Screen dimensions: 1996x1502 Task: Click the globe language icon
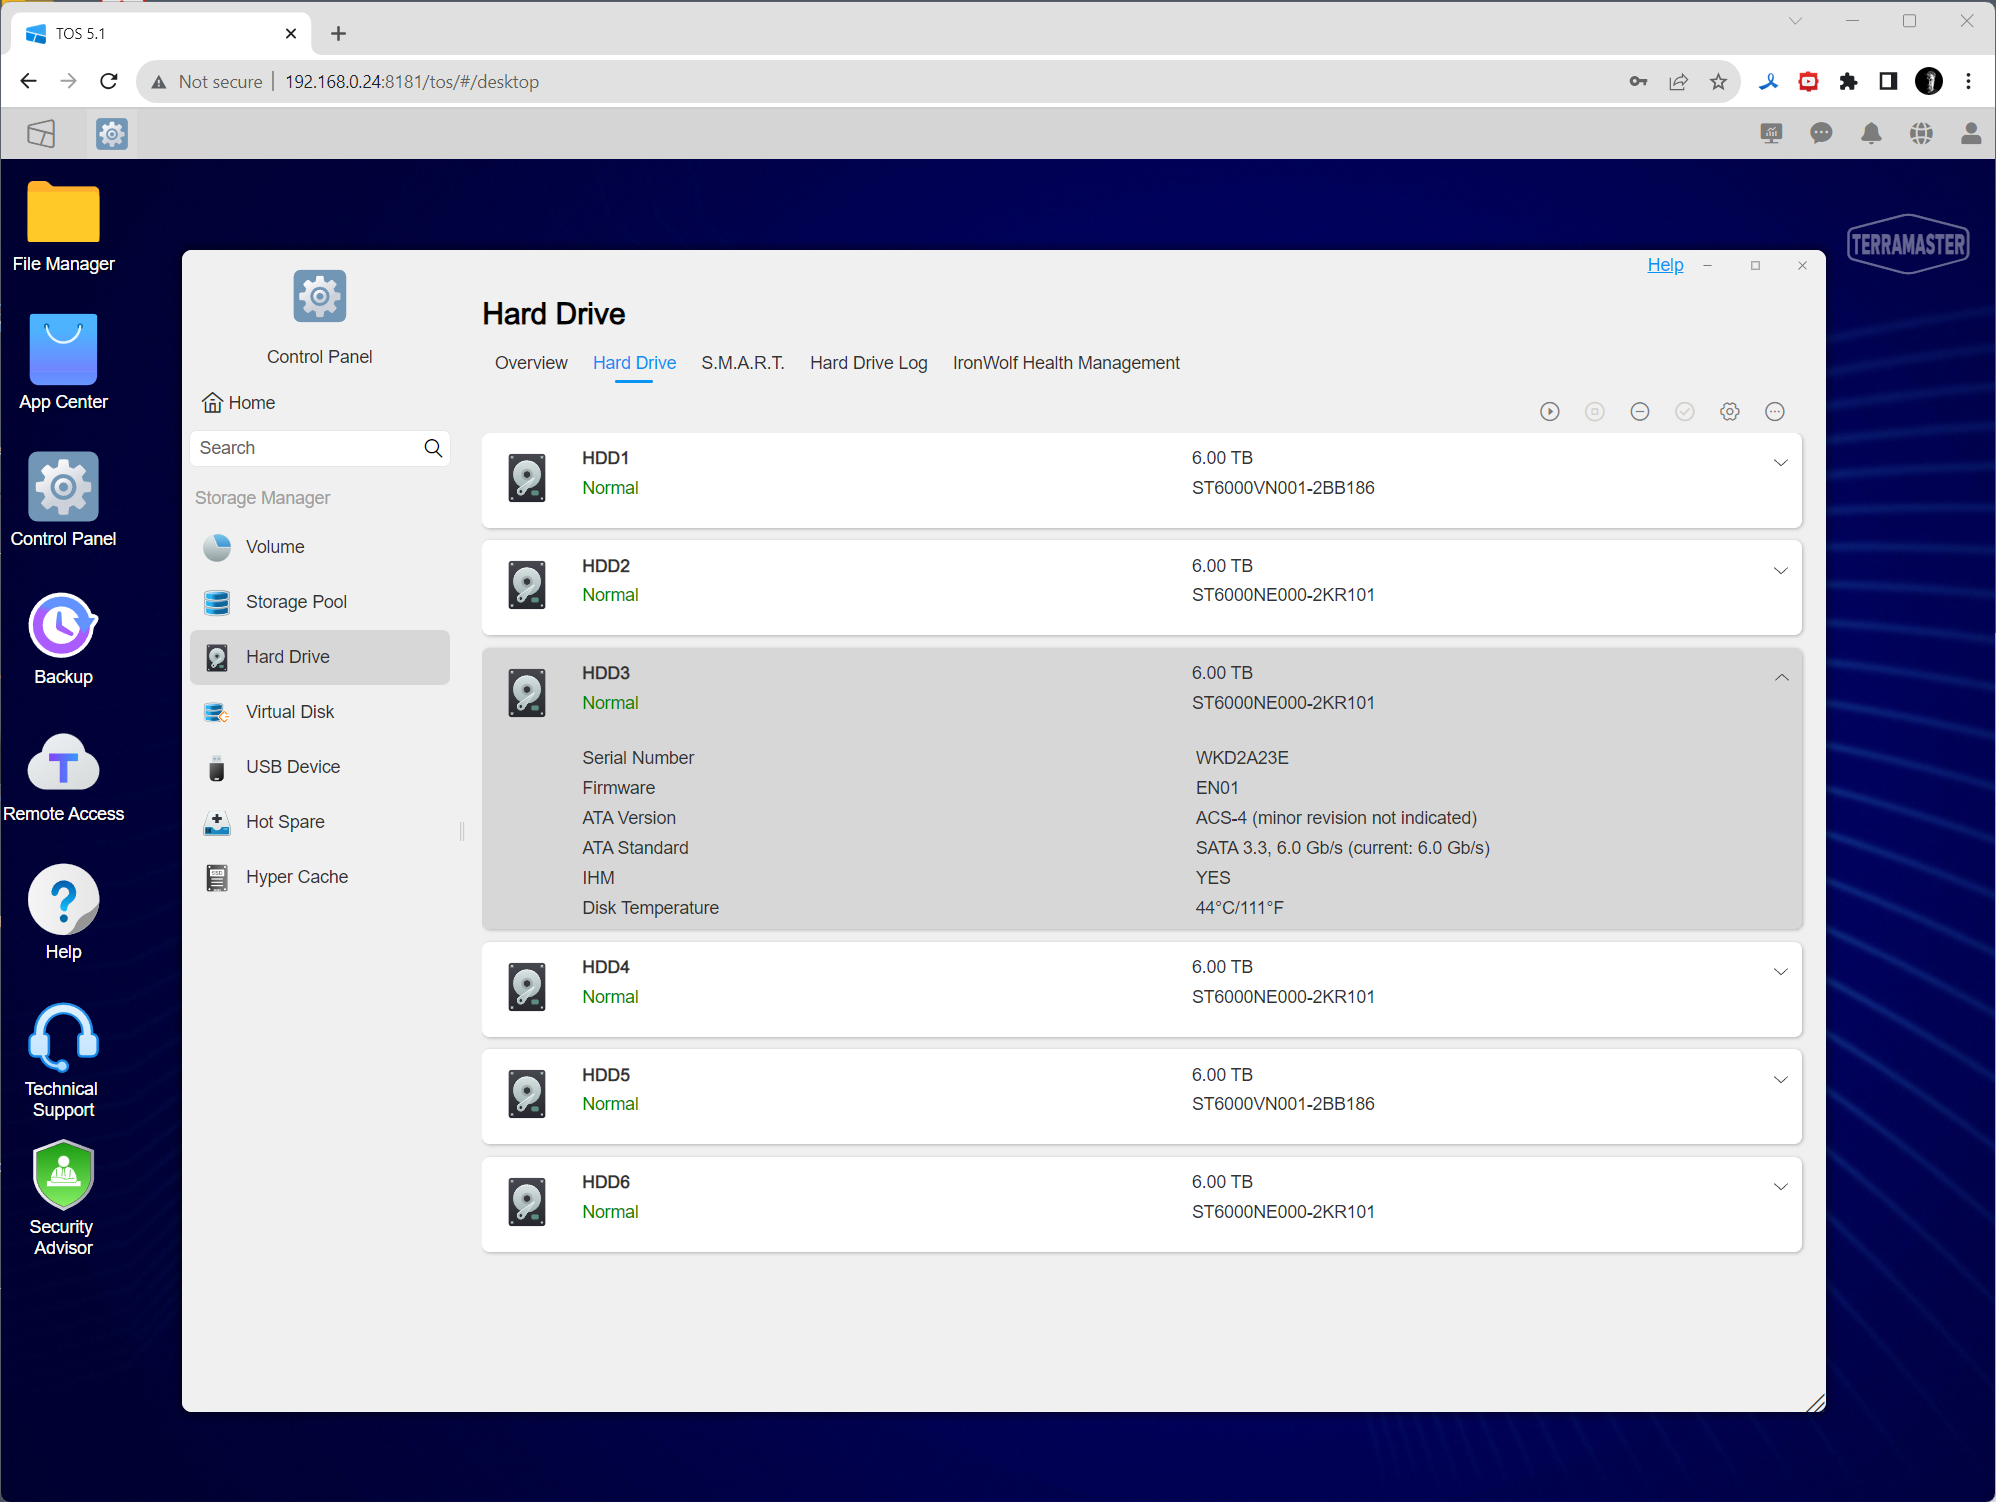1921,133
